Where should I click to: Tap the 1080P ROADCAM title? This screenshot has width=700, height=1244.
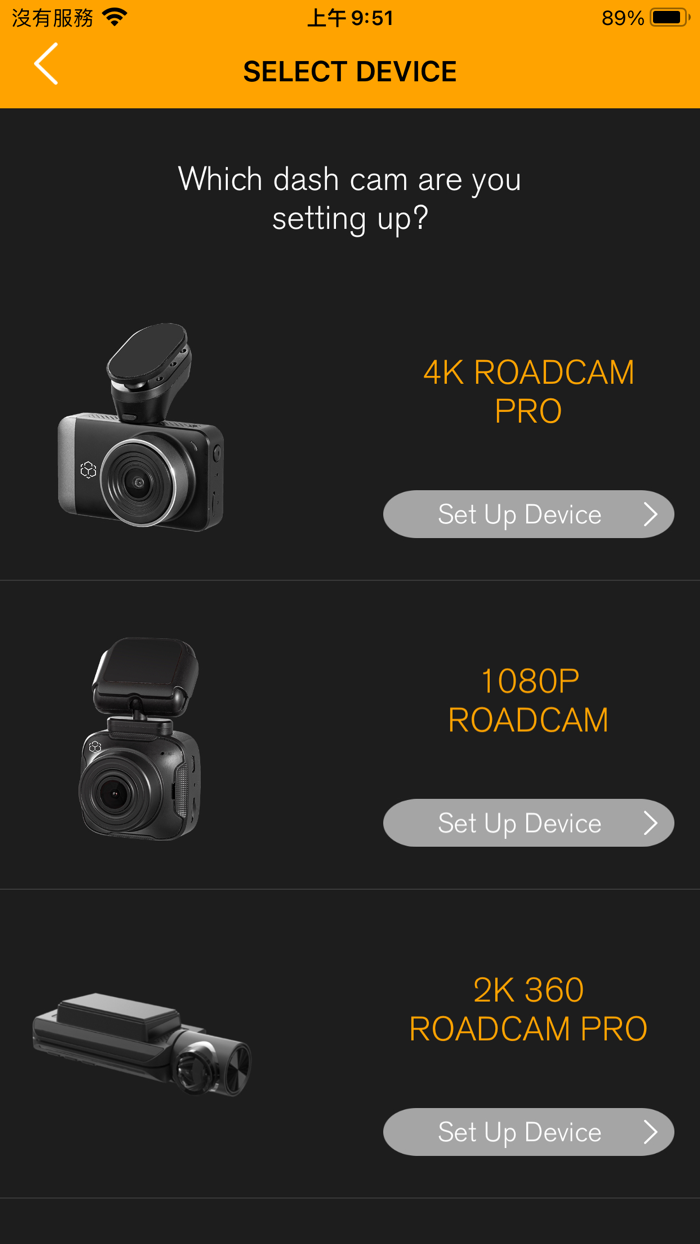[528, 700]
